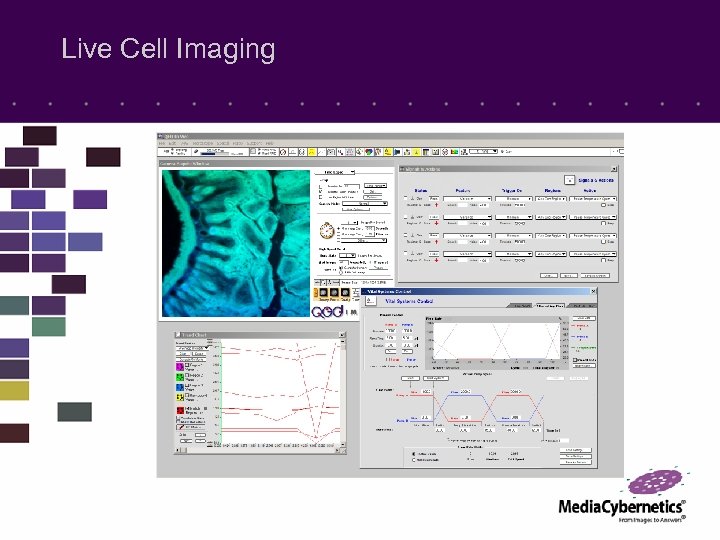Click the rightmost button at Signals window bottom
The image size is (720, 540).
596,276
